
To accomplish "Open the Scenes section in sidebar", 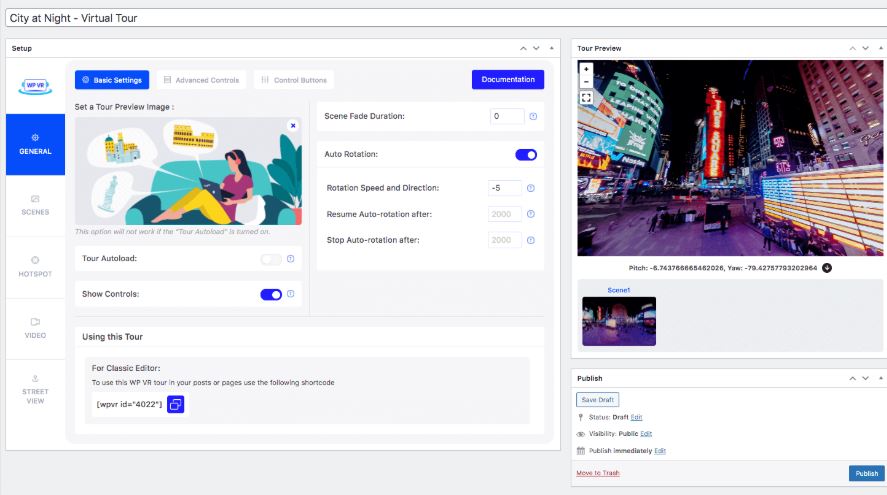I will (35, 205).
